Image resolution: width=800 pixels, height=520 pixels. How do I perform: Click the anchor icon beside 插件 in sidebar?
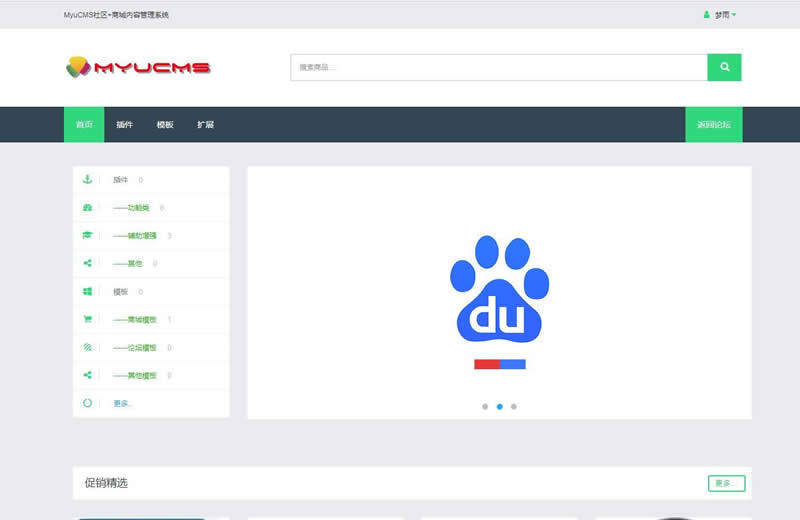(87, 179)
